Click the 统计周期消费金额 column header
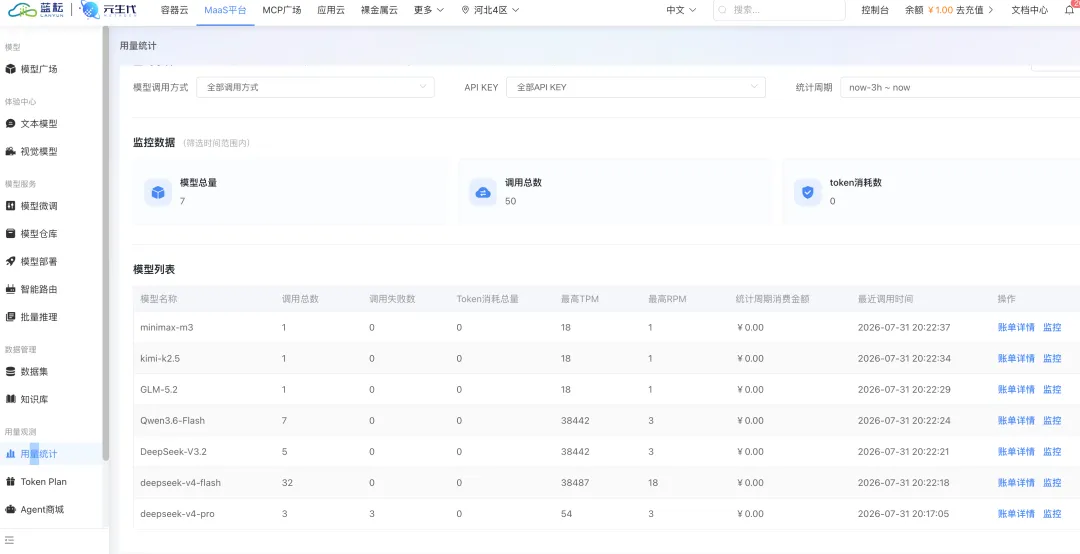This screenshot has width=1080, height=554. [772, 299]
